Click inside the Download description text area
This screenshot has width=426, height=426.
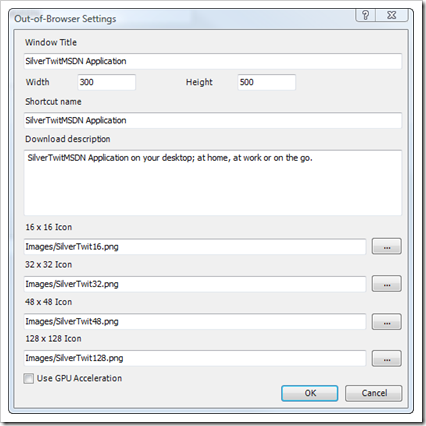[213, 183]
